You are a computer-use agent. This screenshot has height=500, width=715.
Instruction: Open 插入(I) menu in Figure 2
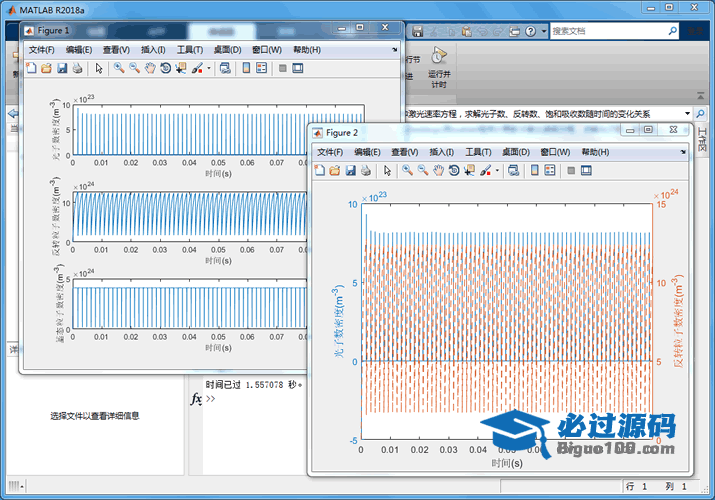click(441, 152)
